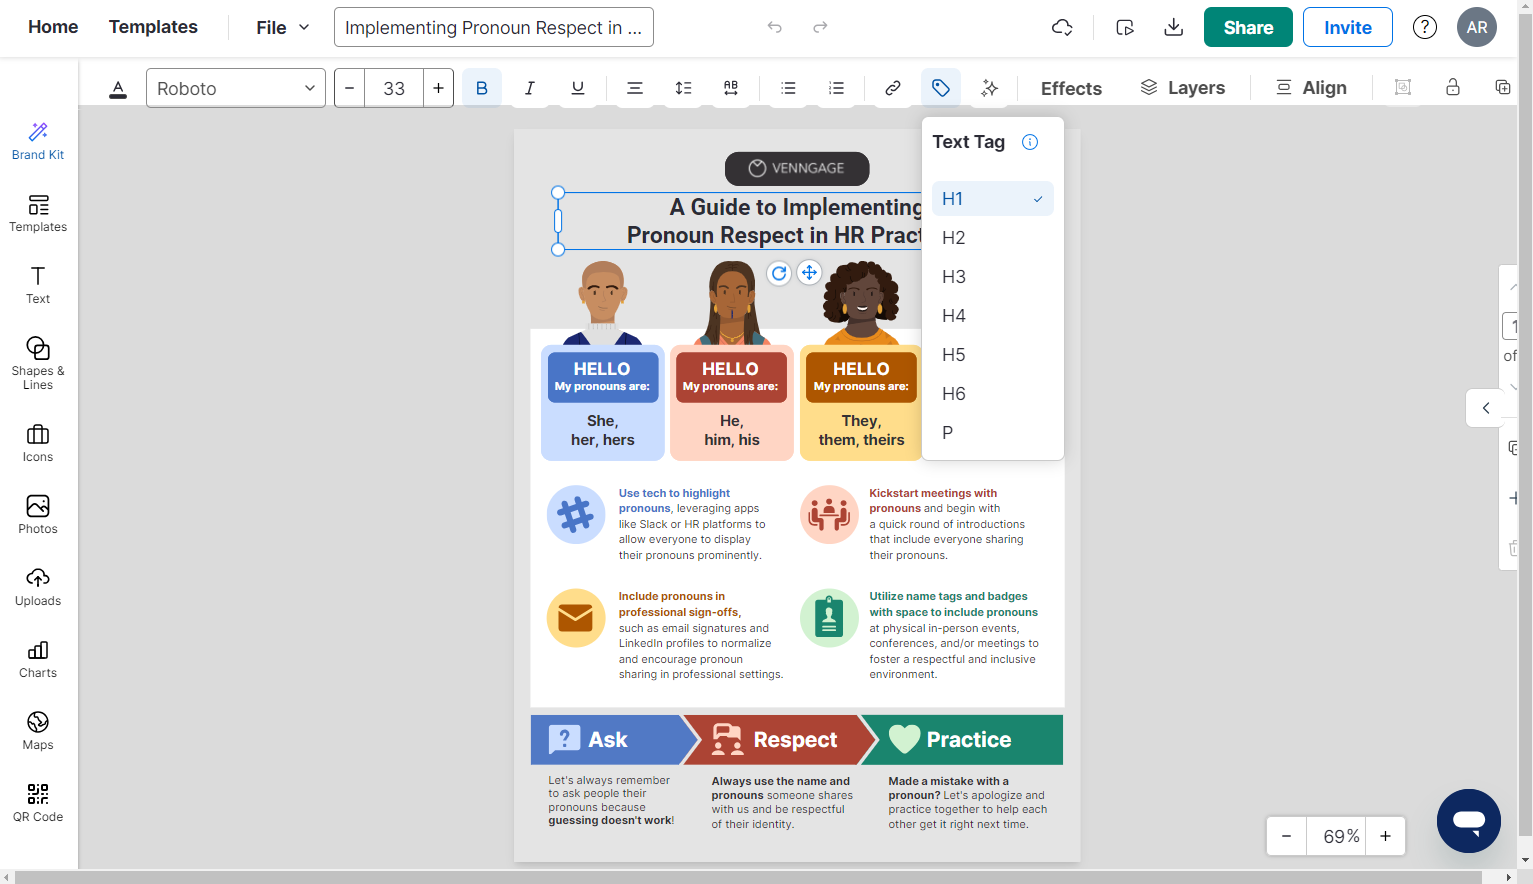Toggle bold formatting

[x=481, y=88]
